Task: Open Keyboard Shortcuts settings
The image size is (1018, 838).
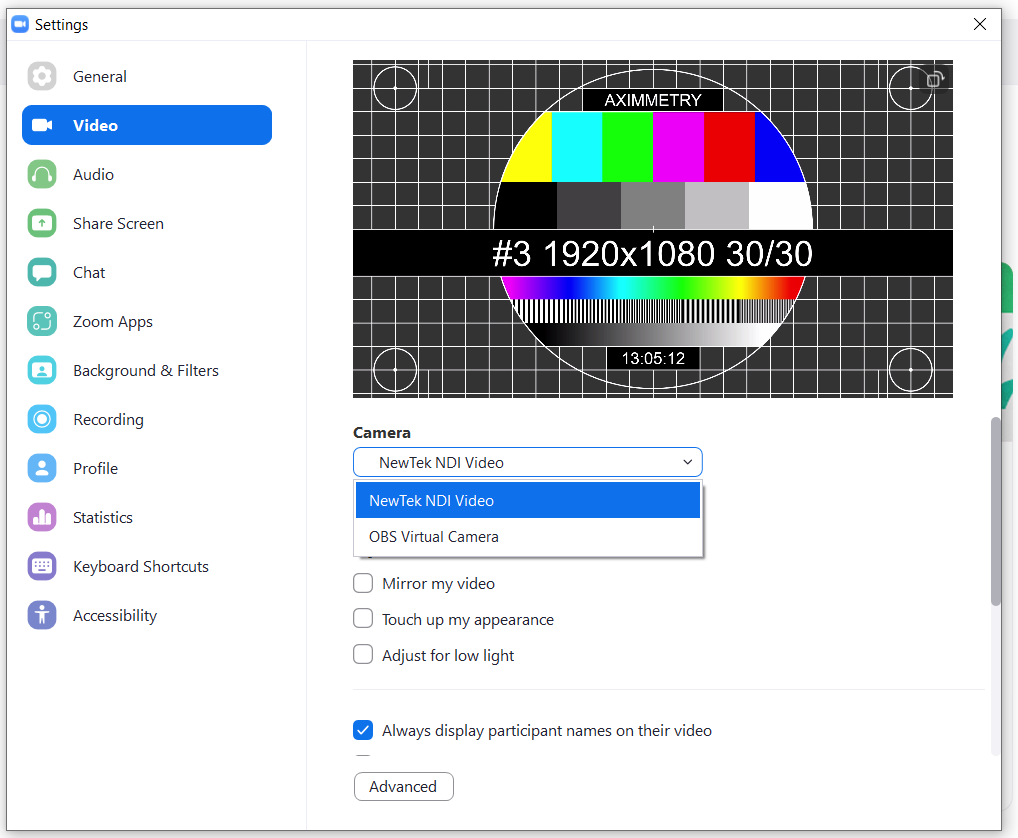Action: click(147, 567)
